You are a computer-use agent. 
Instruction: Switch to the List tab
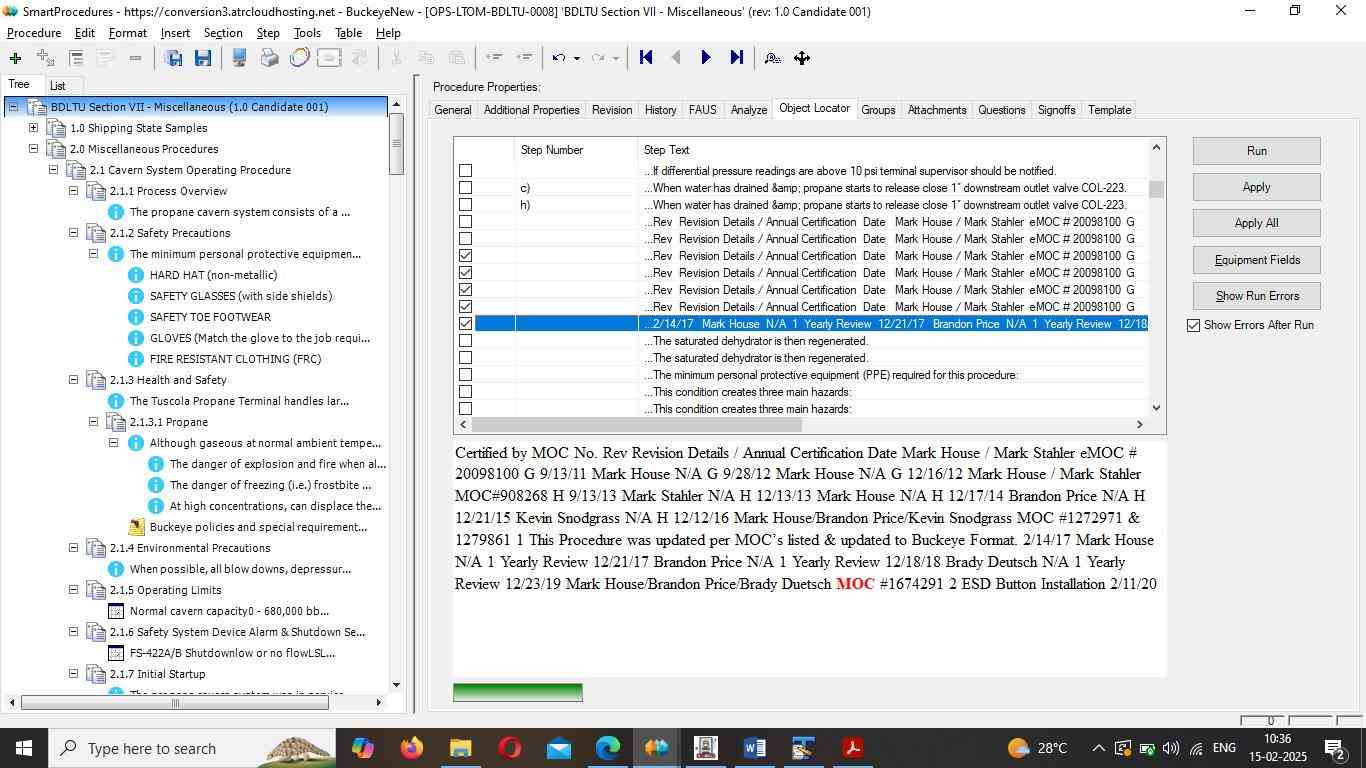pyautogui.click(x=58, y=86)
